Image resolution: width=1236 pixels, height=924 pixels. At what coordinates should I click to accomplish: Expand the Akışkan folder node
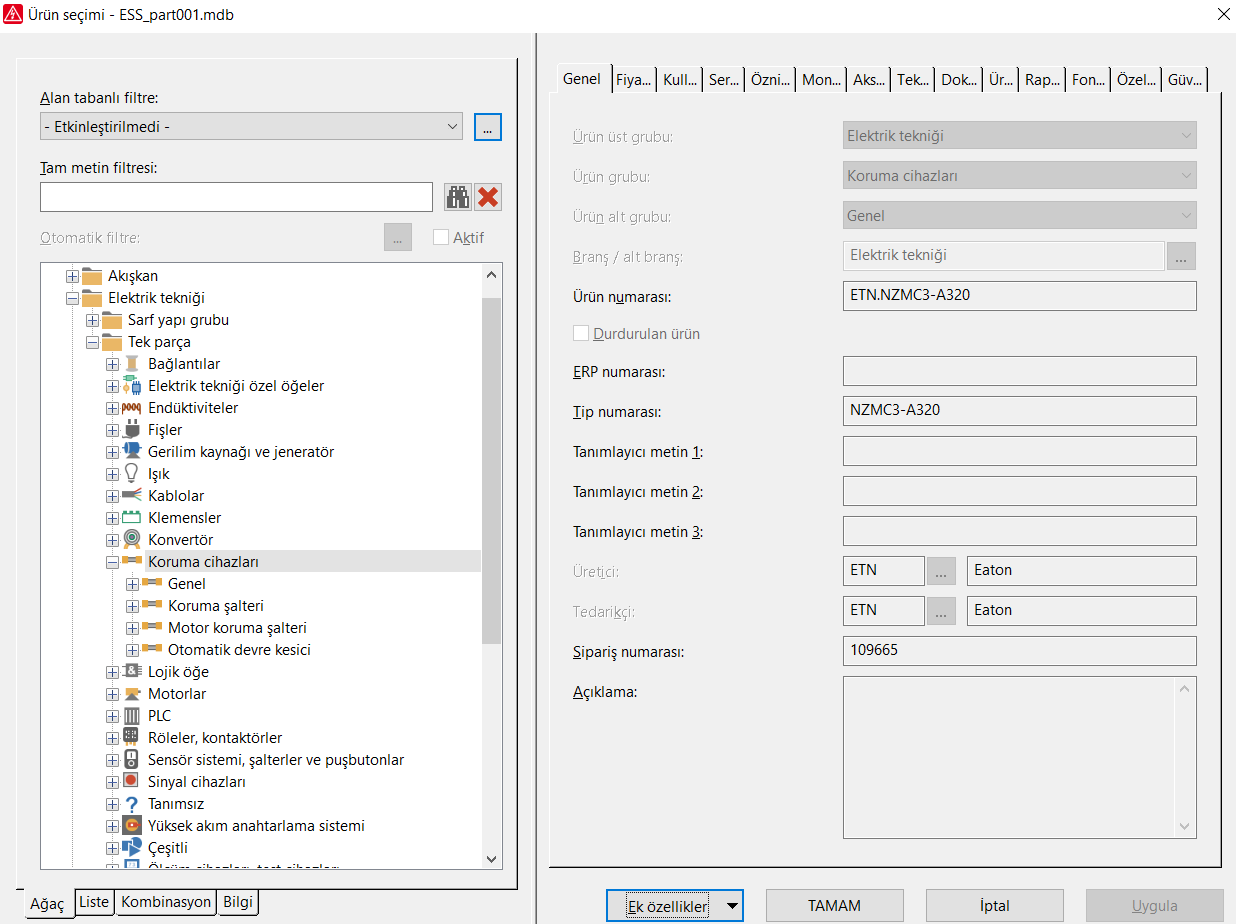point(72,276)
